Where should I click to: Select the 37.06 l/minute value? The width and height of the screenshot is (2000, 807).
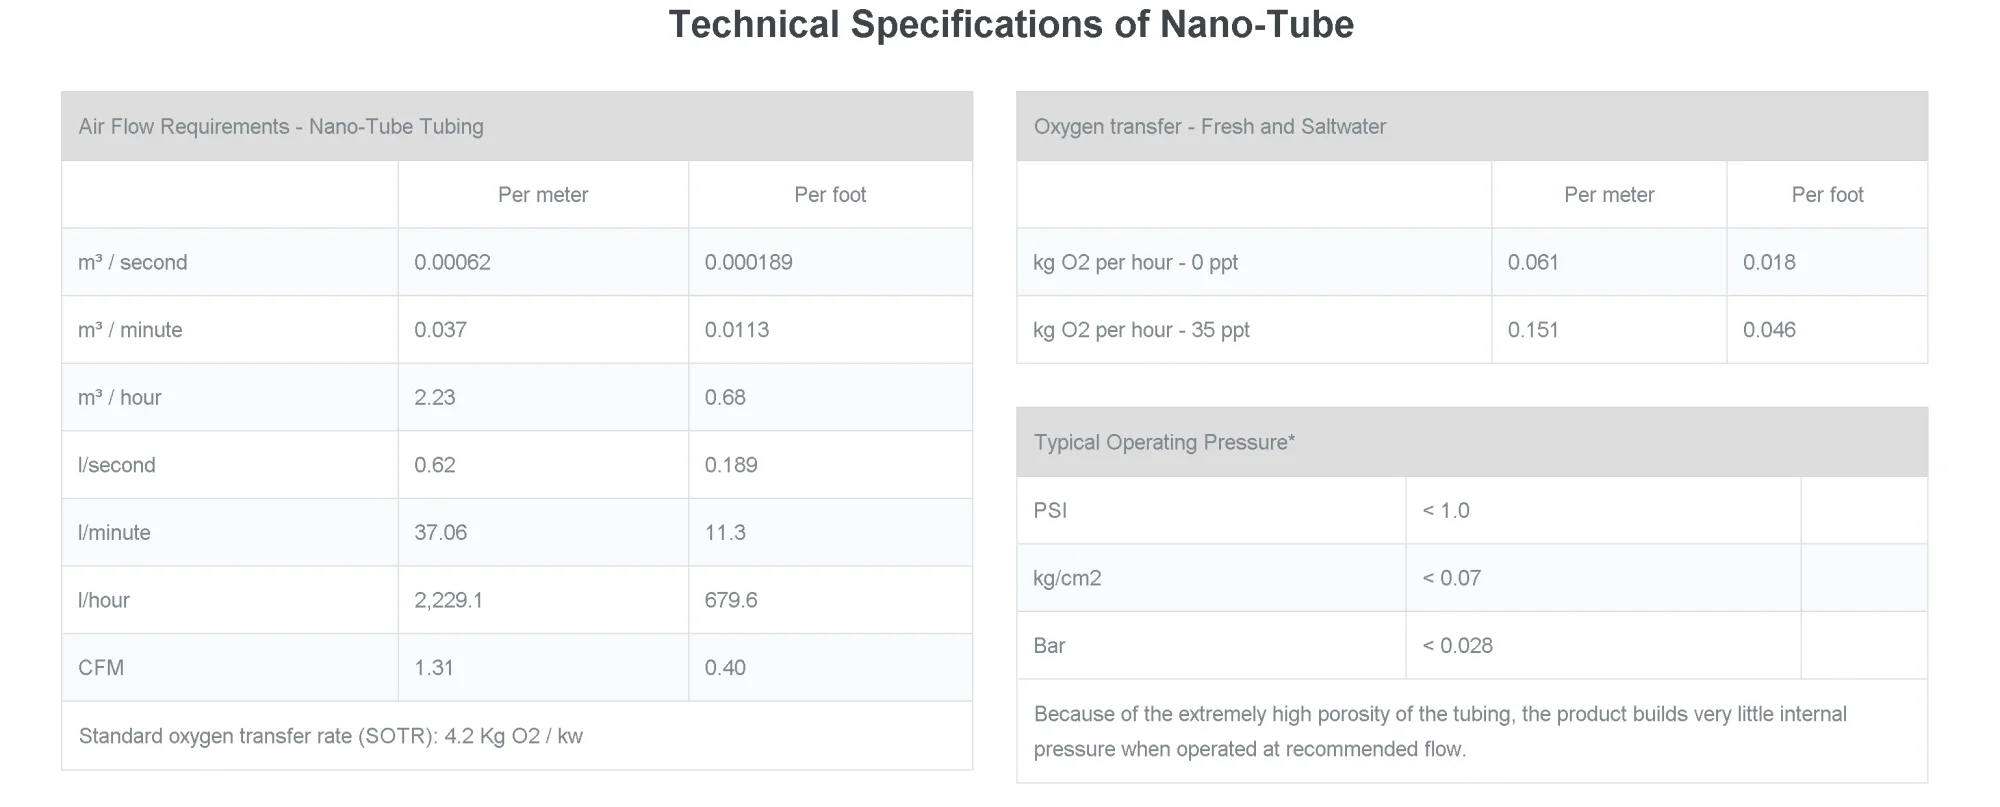tap(441, 533)
